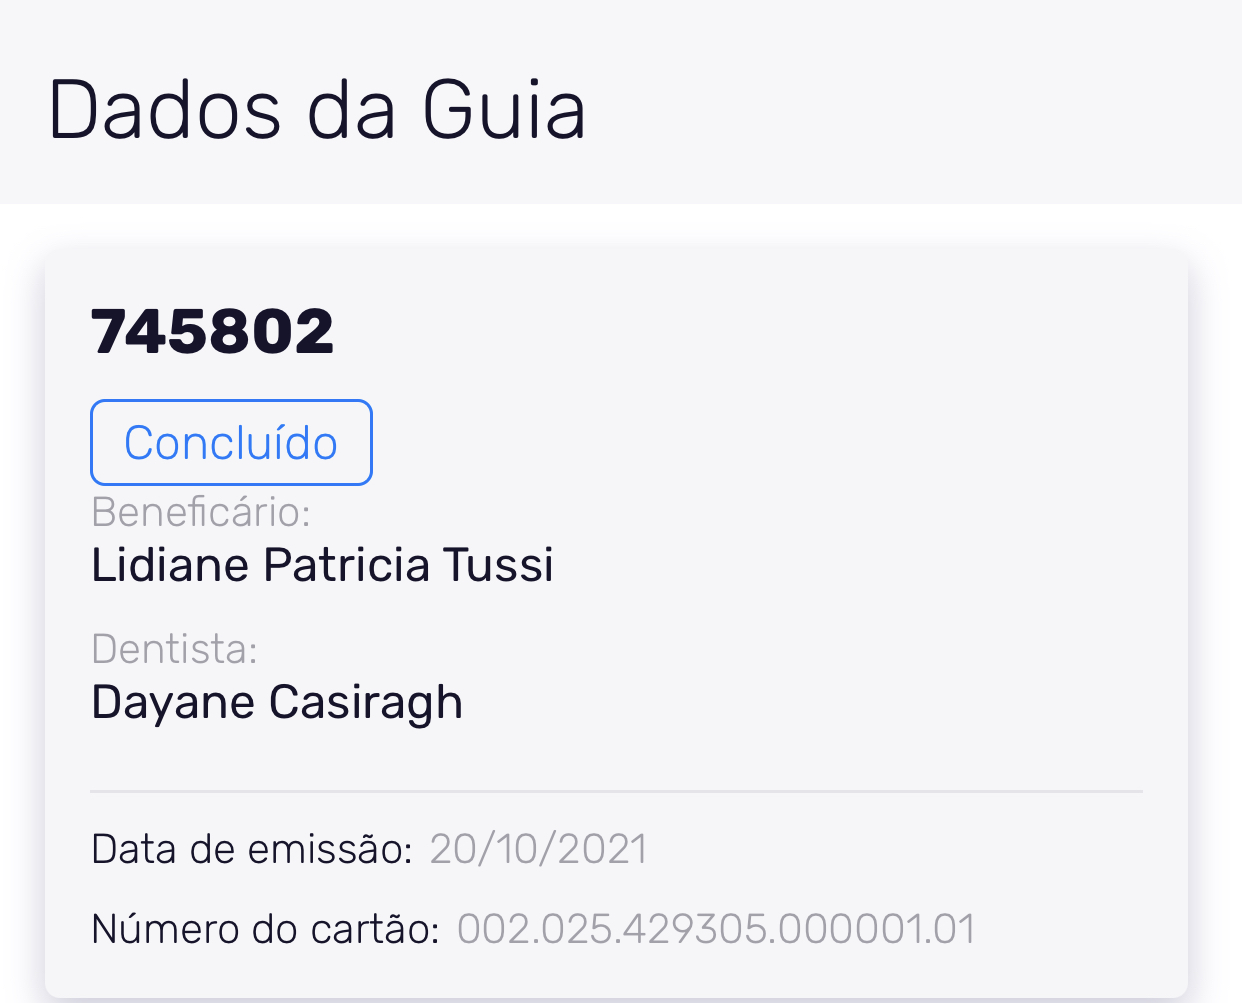Click the Dentista field label

(175, 649)
